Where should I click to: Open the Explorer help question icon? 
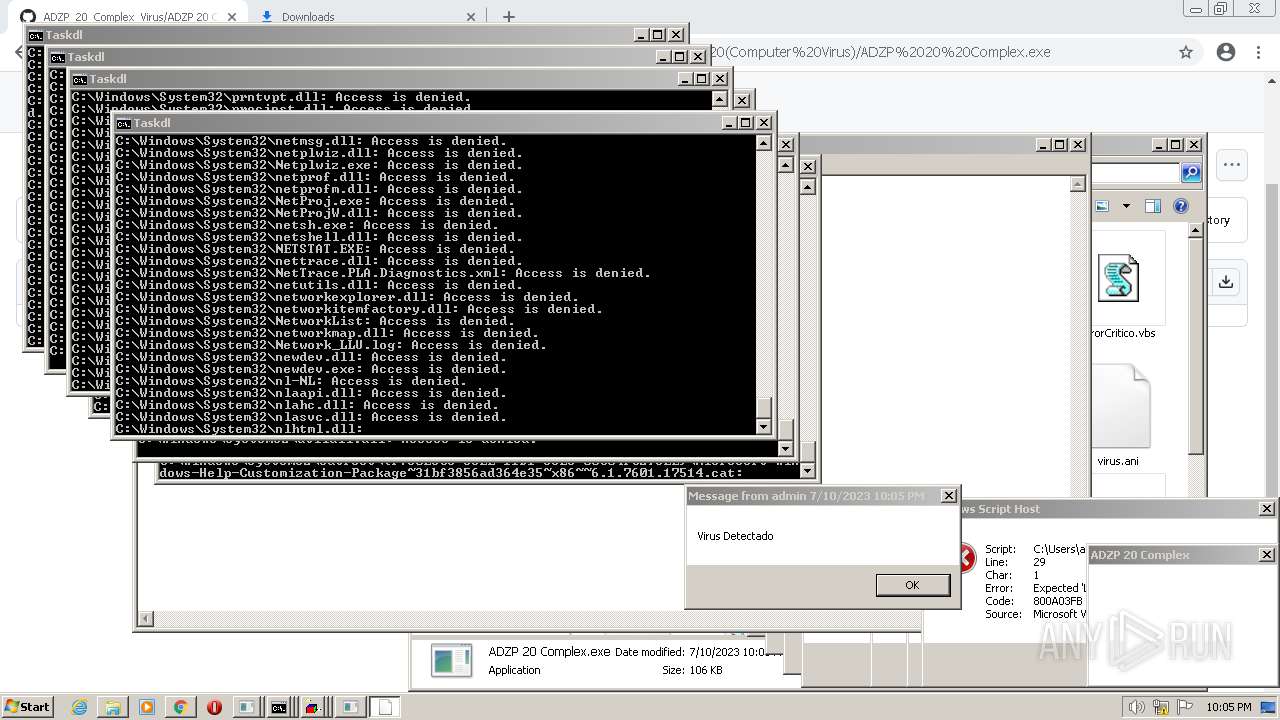1180,206
